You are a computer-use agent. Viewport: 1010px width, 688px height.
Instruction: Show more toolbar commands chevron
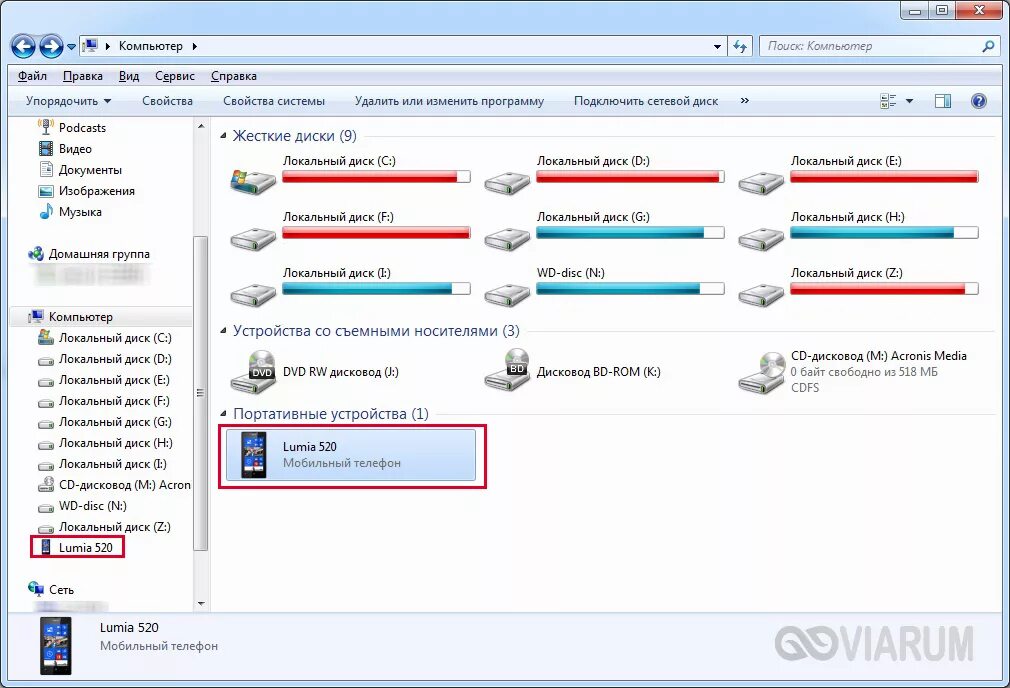tap(745, 100)
